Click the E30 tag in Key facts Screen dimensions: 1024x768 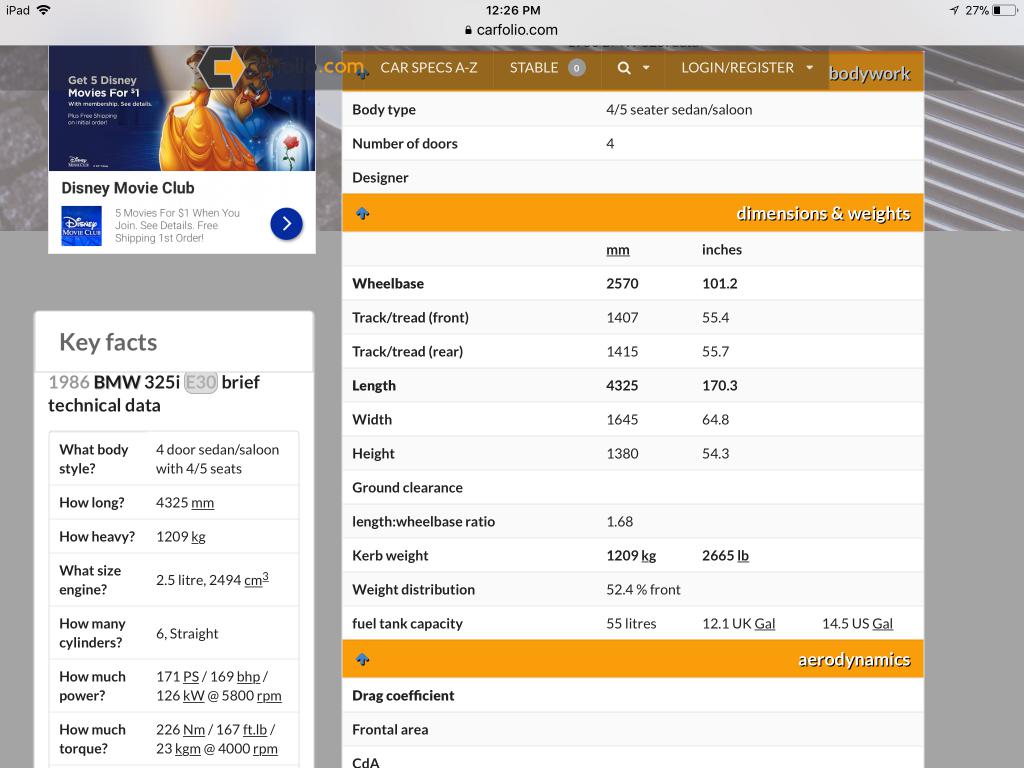(201, 382)
